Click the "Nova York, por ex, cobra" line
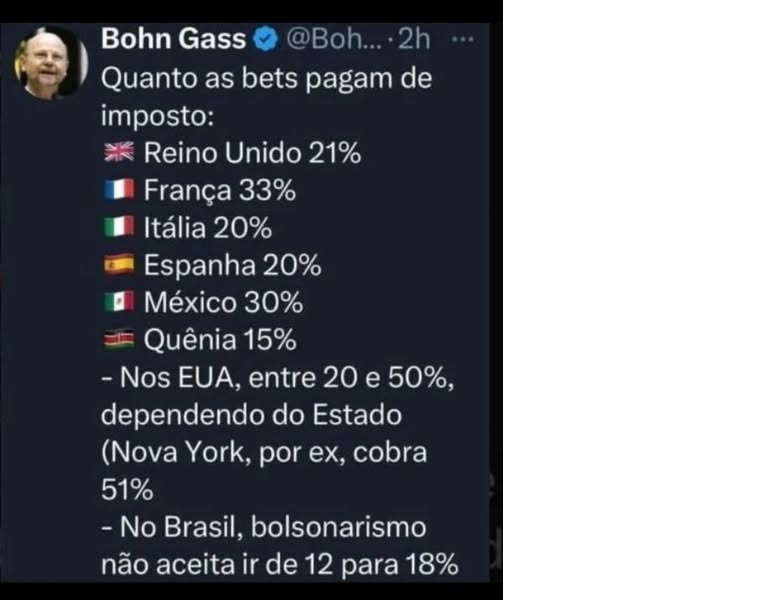 (264, 452)
